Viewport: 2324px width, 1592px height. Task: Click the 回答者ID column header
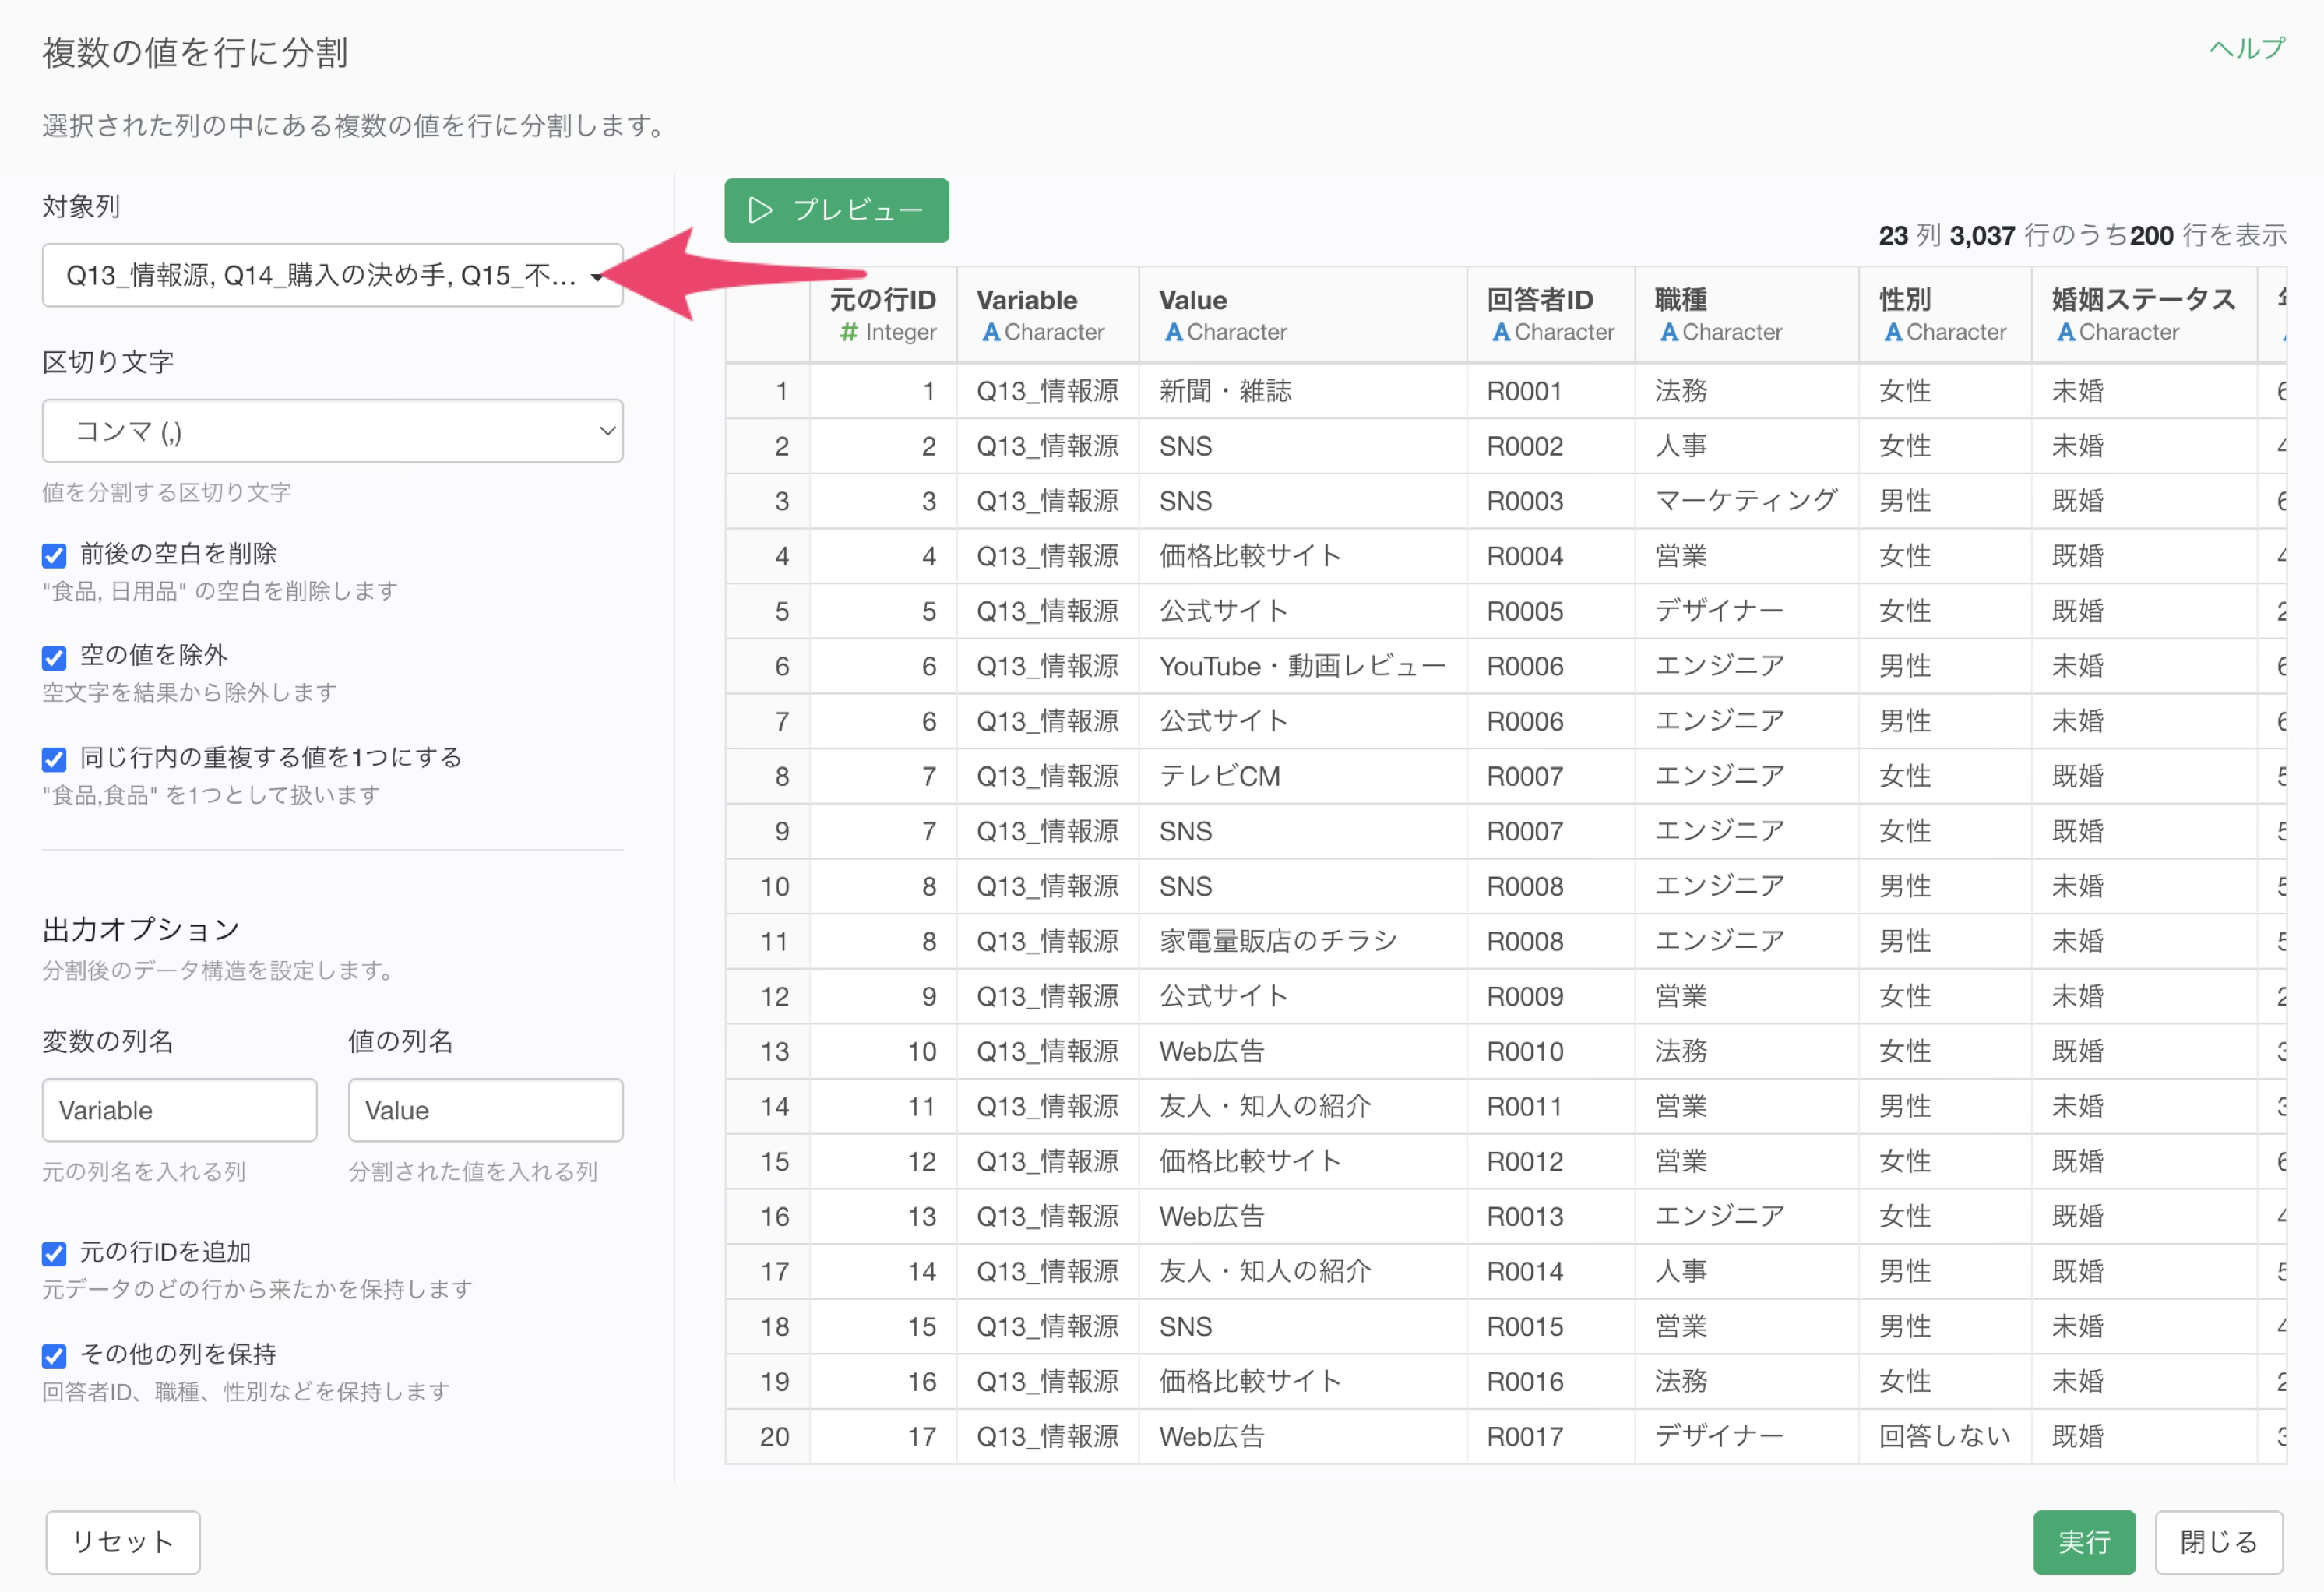[x=1551, y=314]
